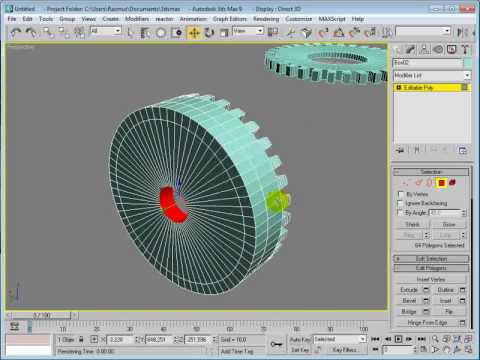
Task: Open the Rendering menu
Action: pos(266,19)
